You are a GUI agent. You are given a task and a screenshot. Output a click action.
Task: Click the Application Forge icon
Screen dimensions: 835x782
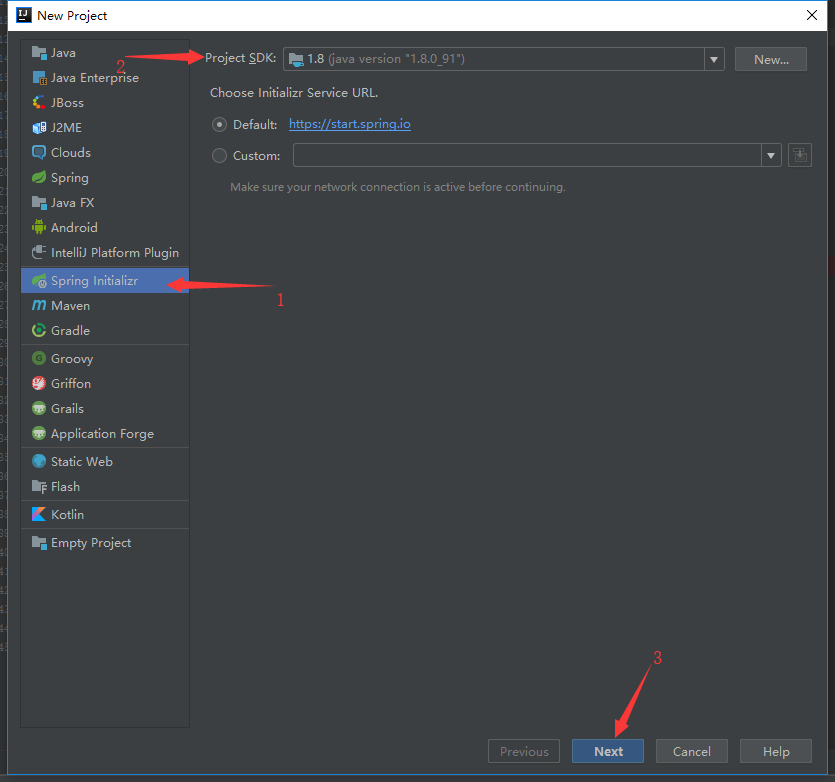coord(39,433)
